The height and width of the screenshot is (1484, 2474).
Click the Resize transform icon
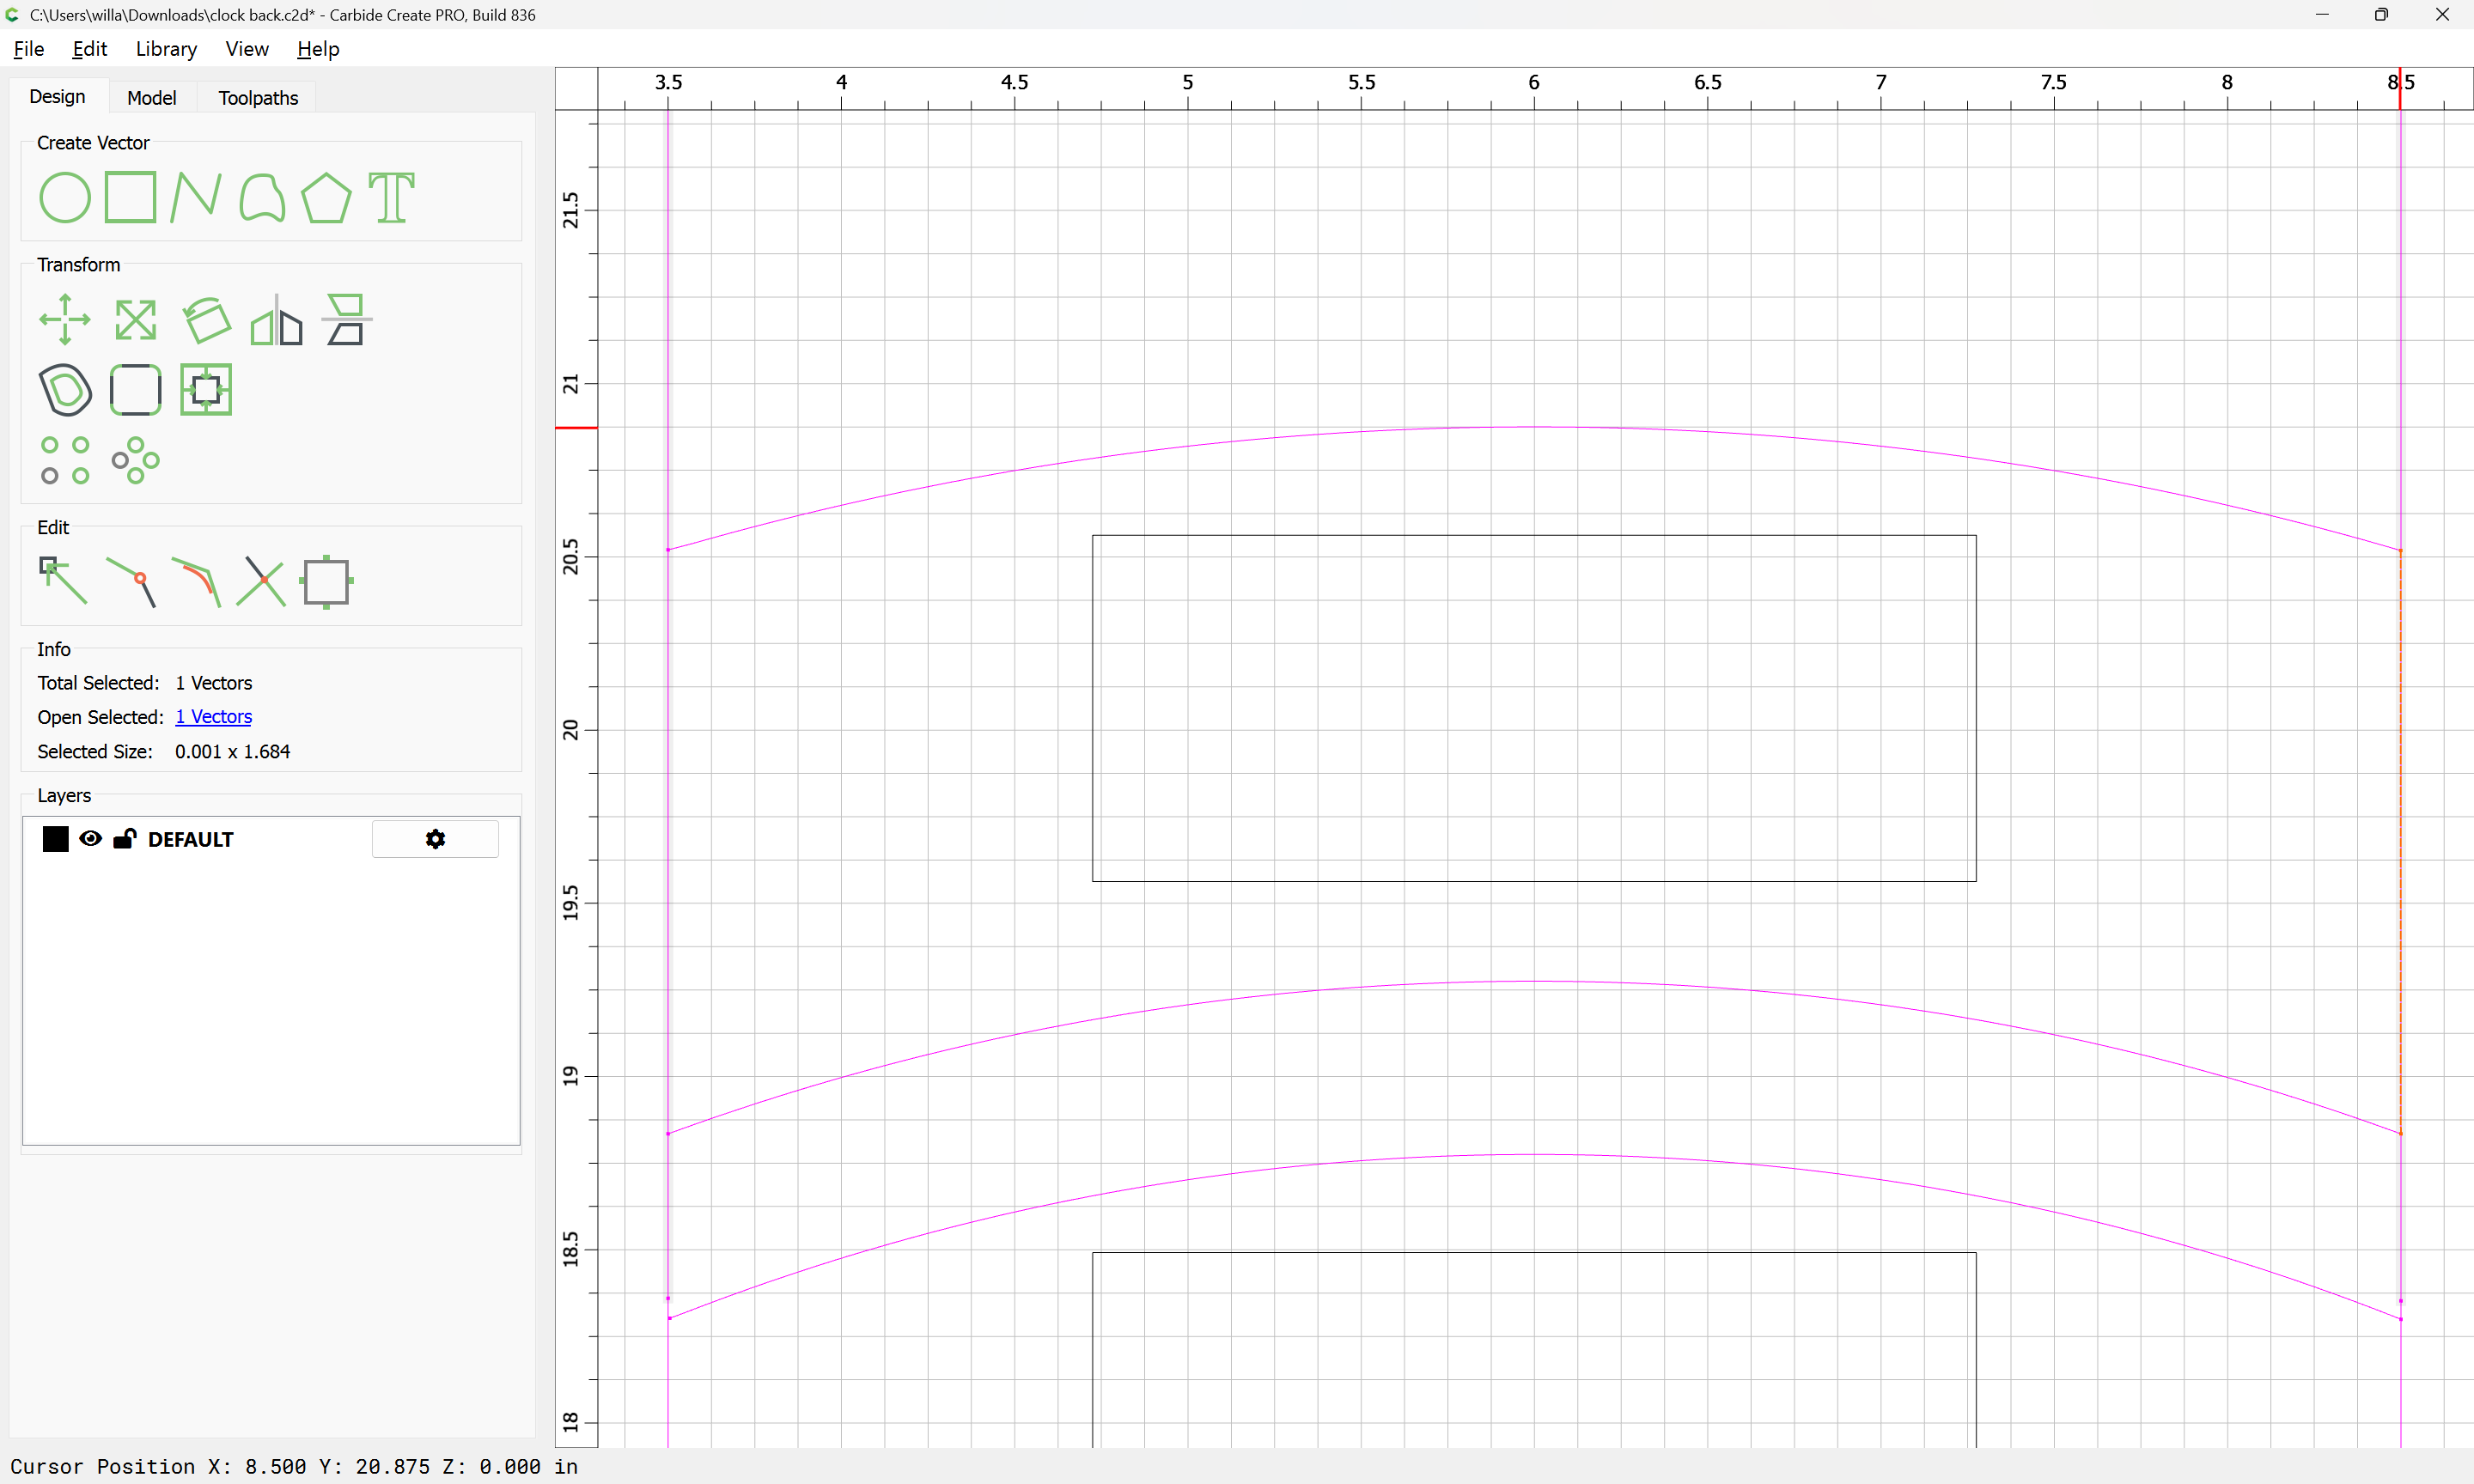135,320
